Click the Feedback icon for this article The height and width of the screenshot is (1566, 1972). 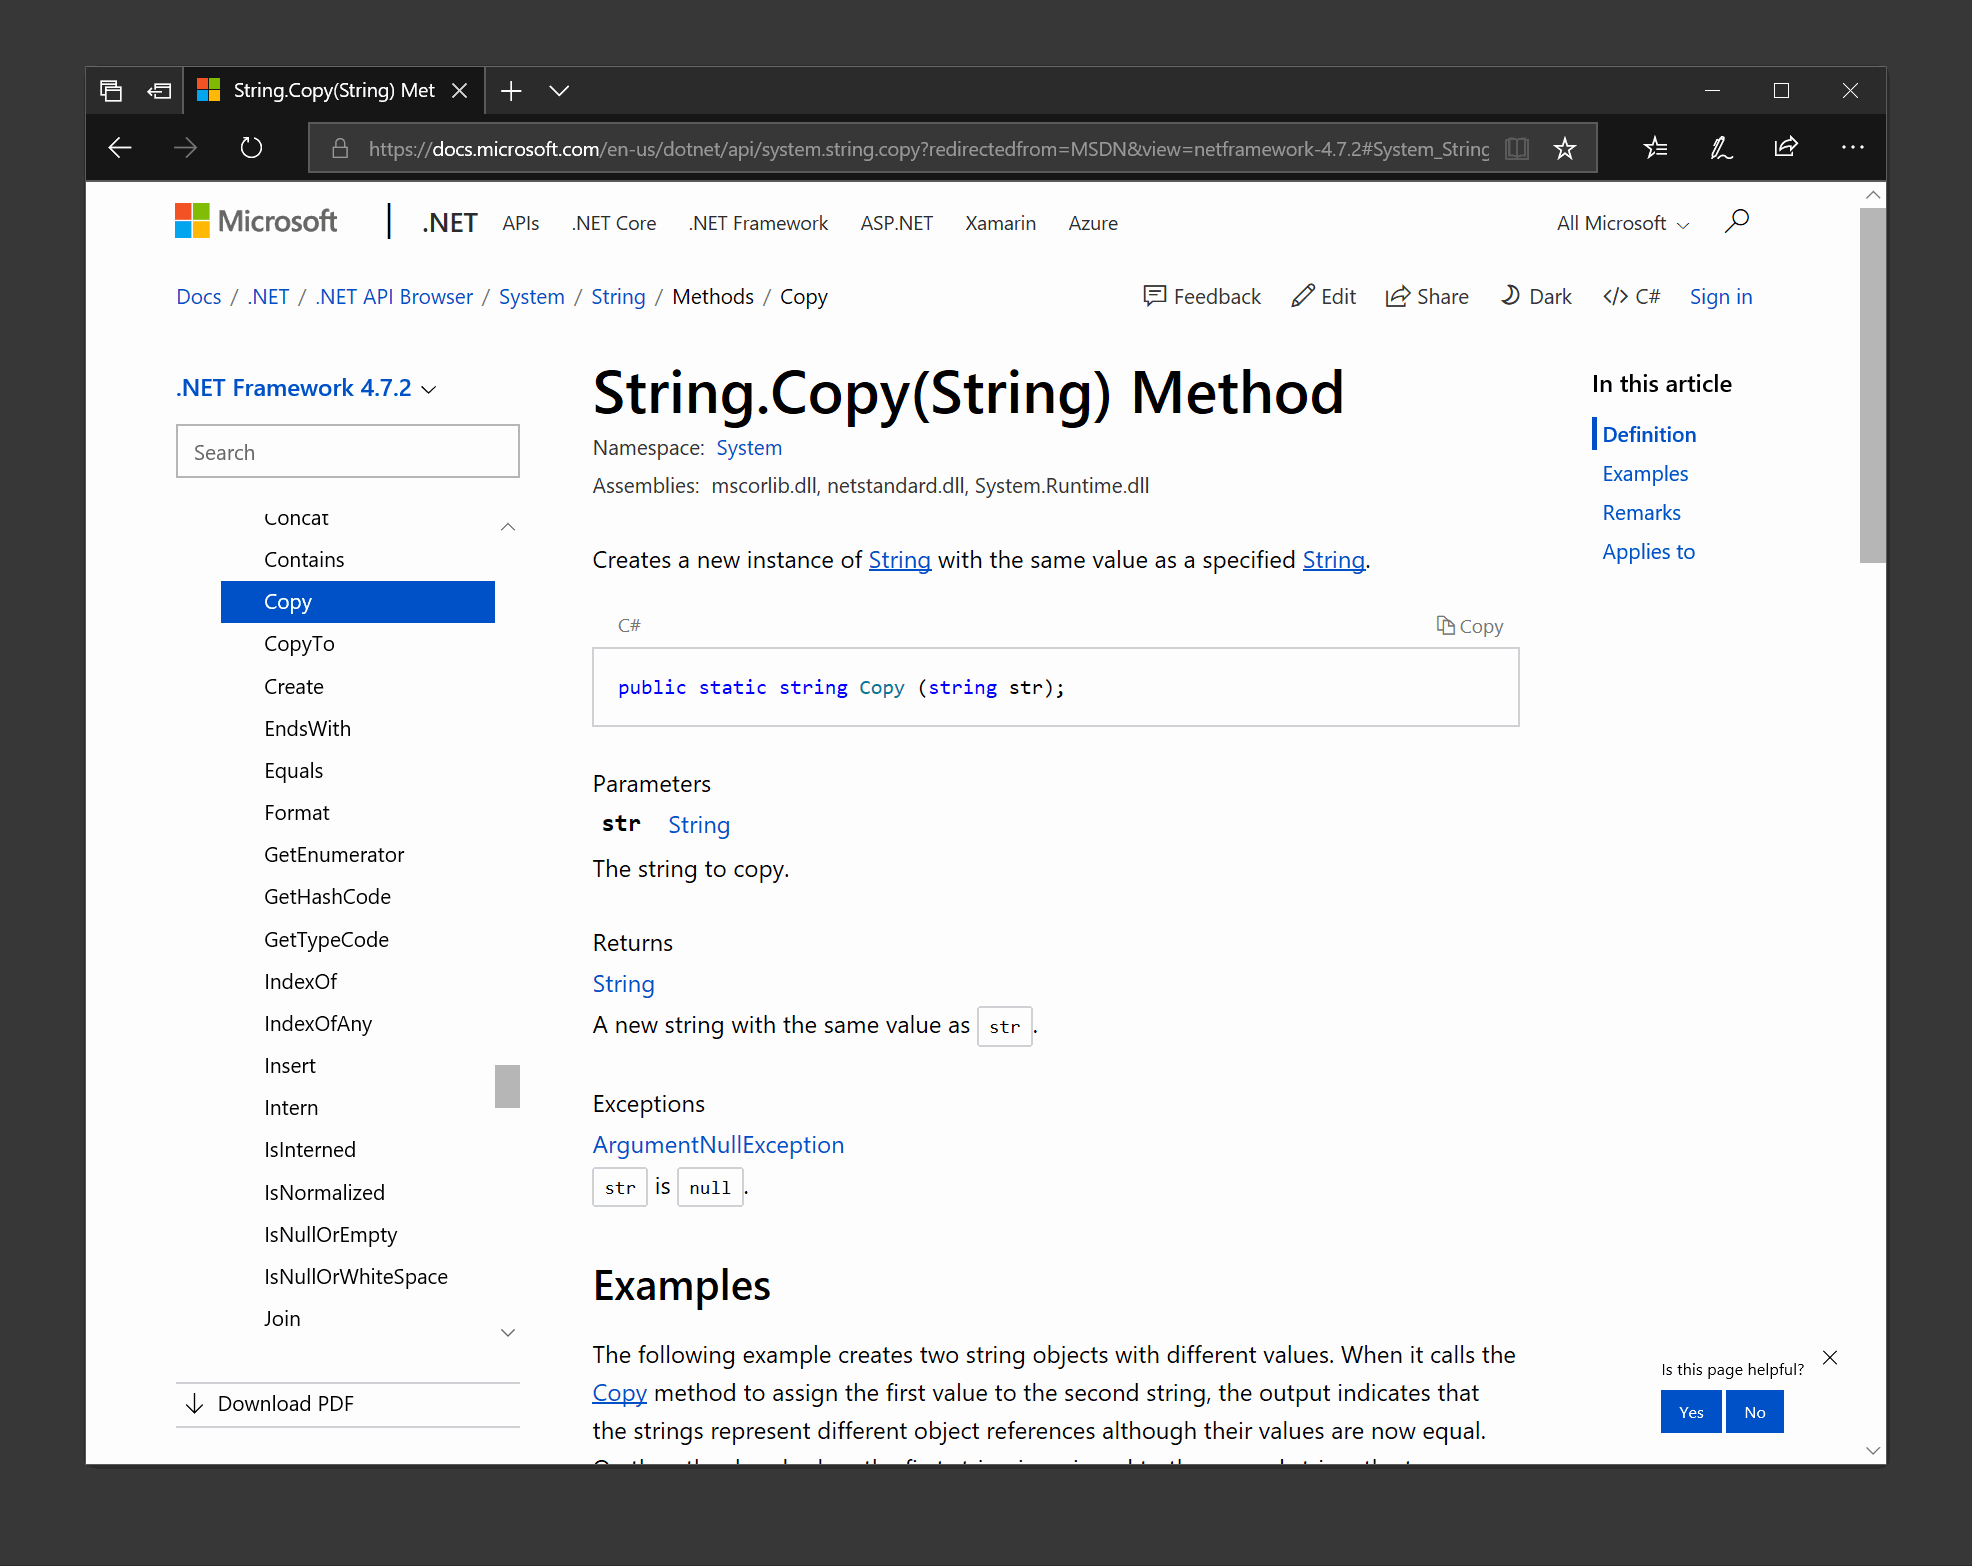click(x=1155, y=296)
